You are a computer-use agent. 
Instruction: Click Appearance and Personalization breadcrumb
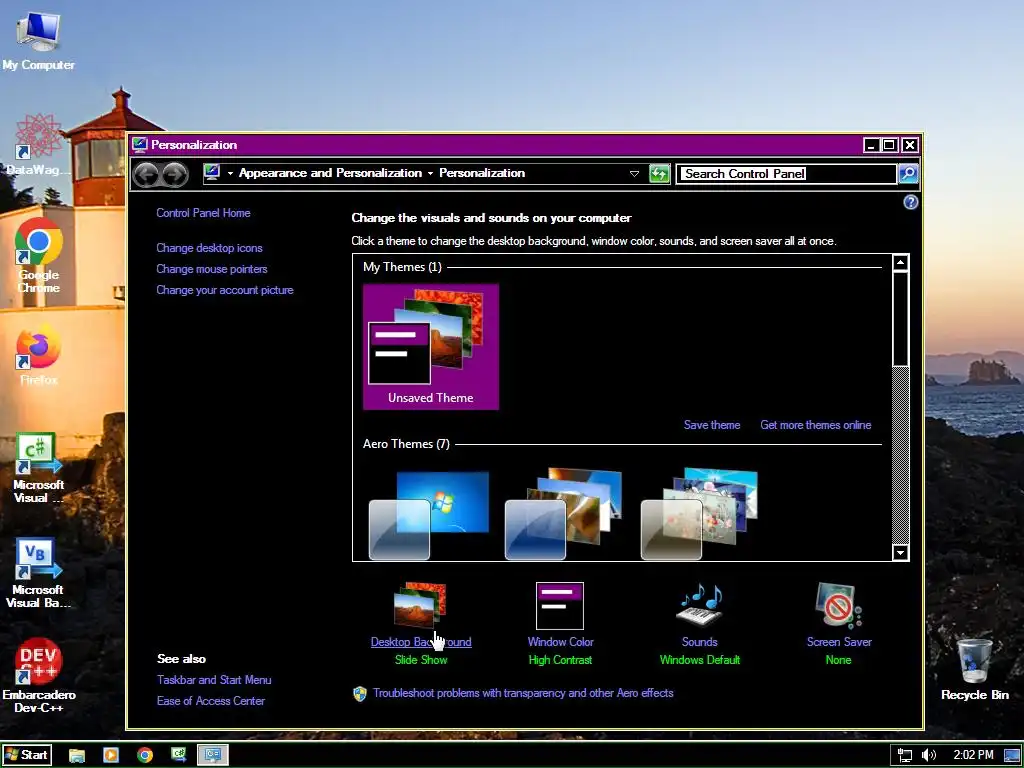click(x=330, y=173)
